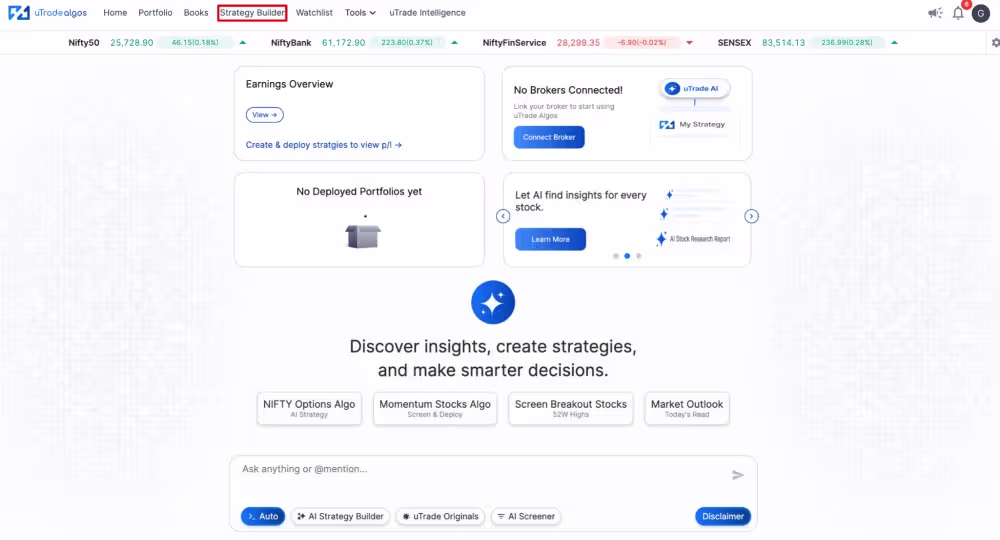Expand the Tools dropdown menu
The image size is (1000, 540).
click(x=360, y=13)
